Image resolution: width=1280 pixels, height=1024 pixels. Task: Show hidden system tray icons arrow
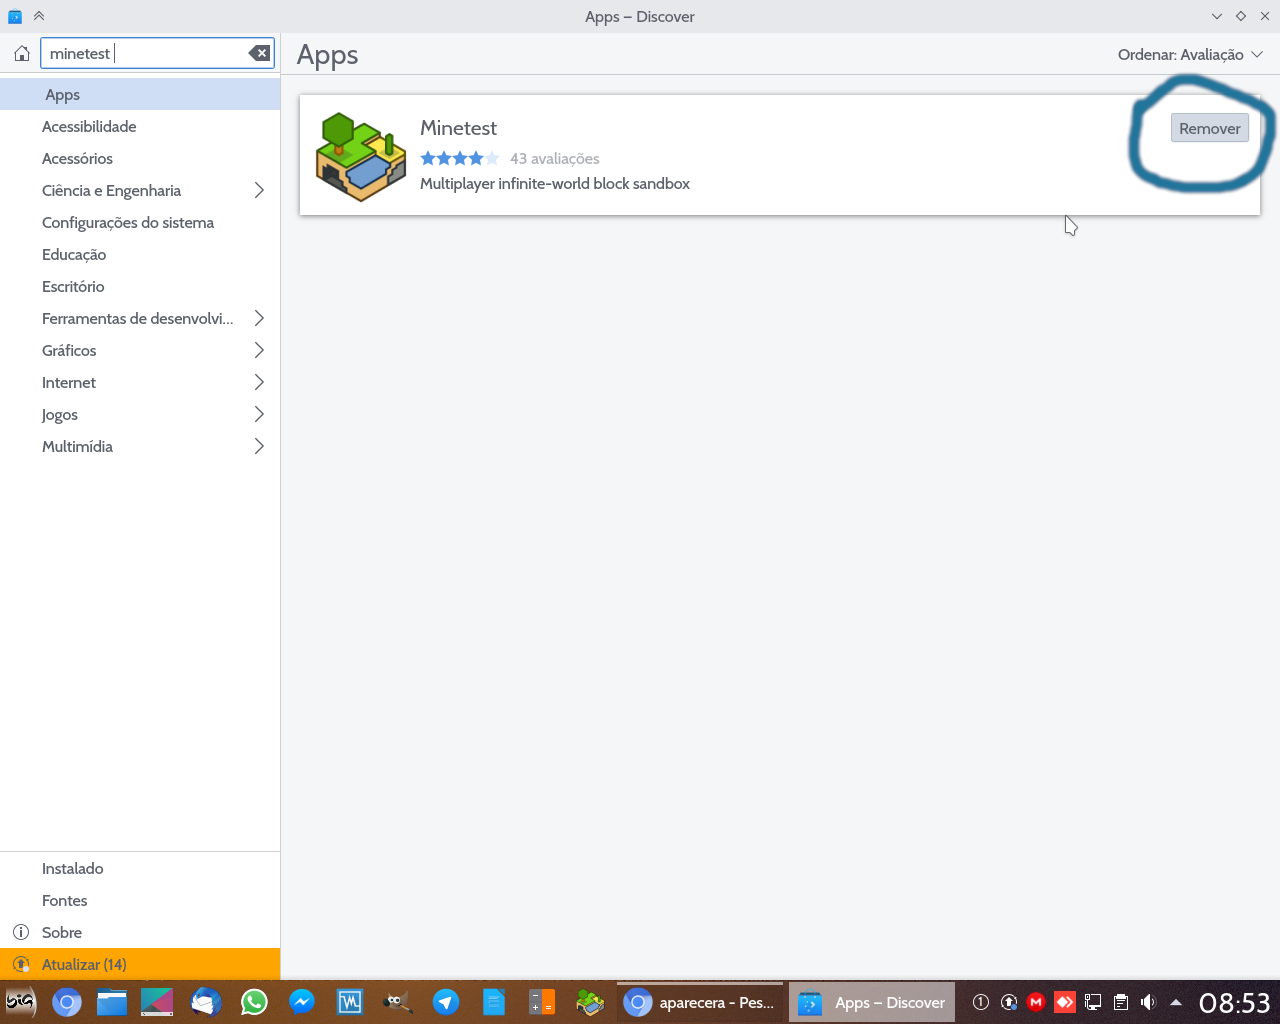[1176, 1002]
